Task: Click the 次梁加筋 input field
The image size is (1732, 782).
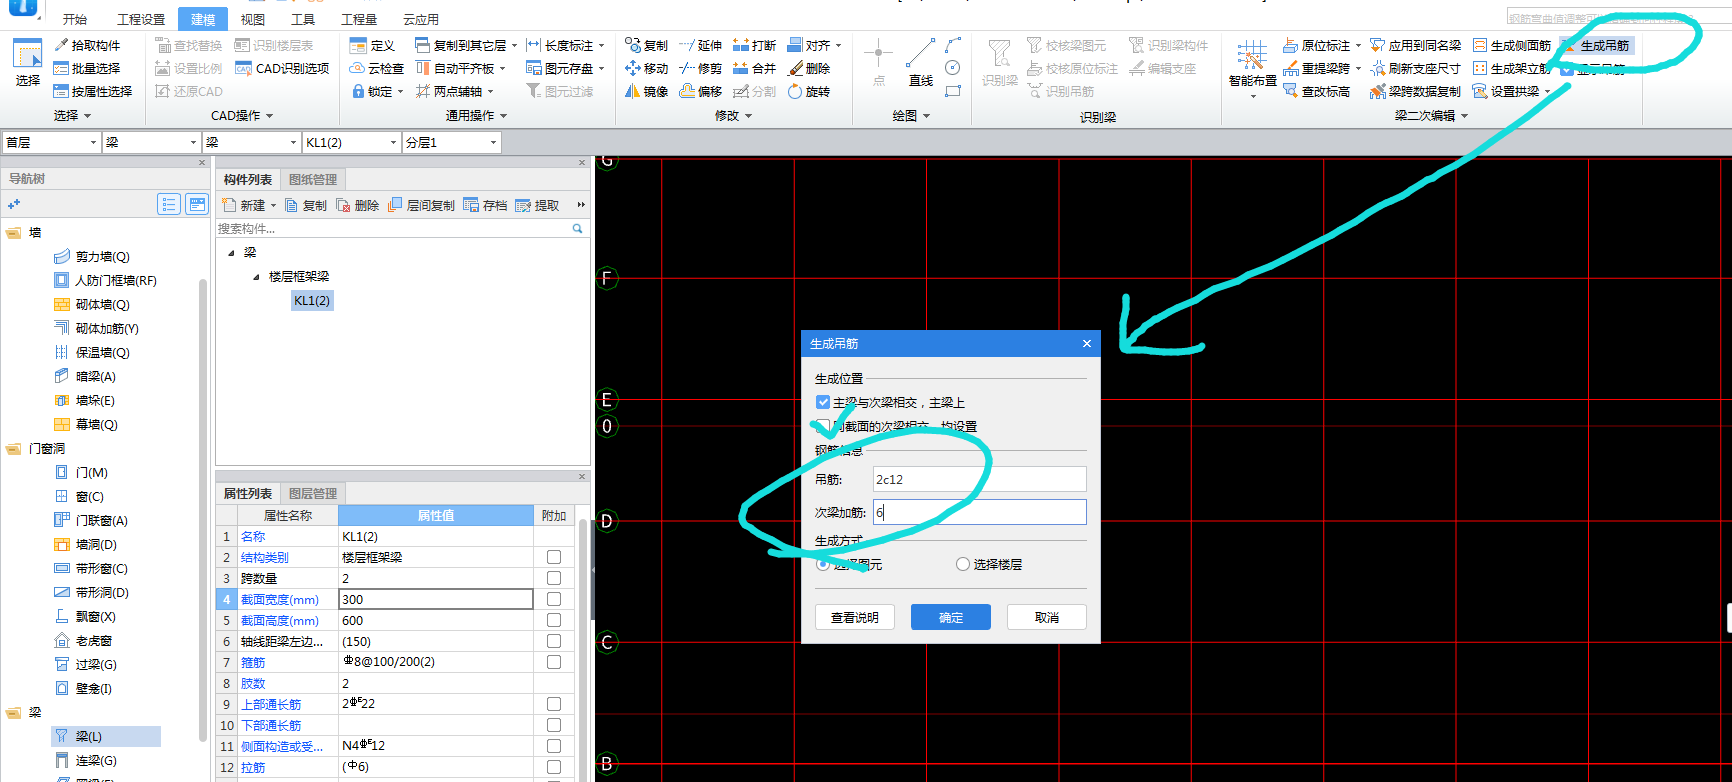Action: [x=980, y=512]
